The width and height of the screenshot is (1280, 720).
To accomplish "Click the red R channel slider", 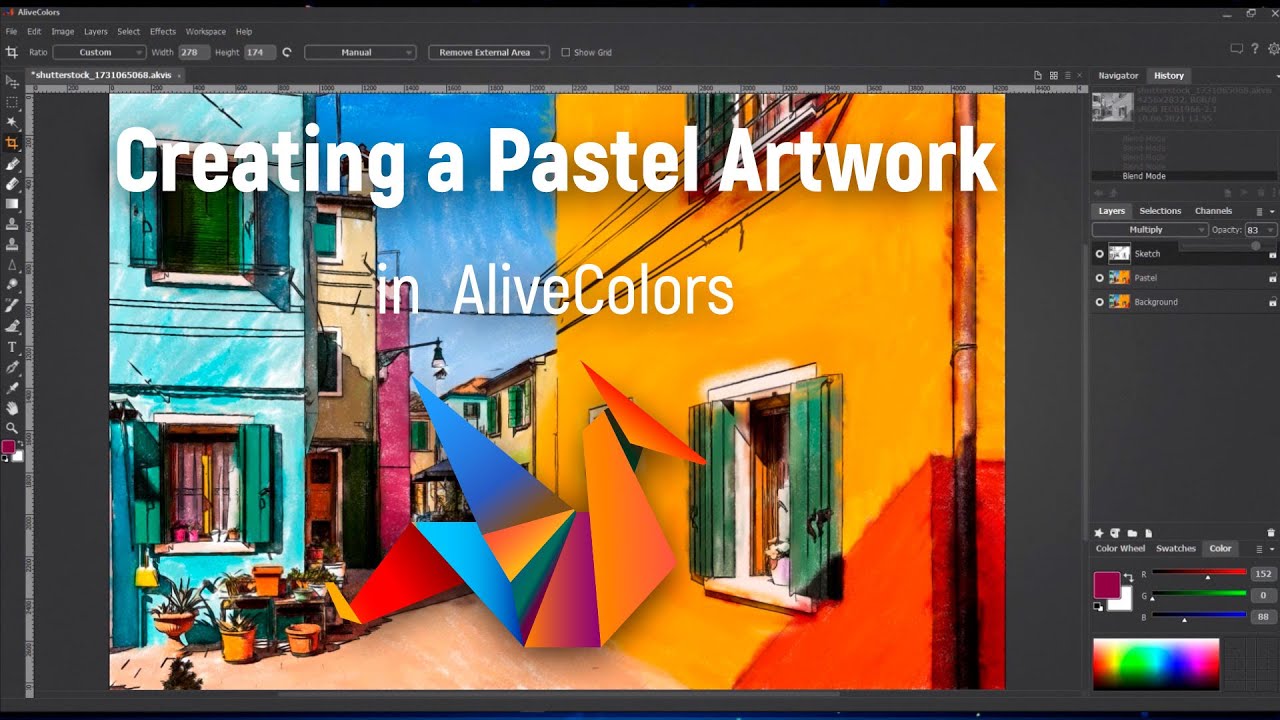I will pos(1199,573).
